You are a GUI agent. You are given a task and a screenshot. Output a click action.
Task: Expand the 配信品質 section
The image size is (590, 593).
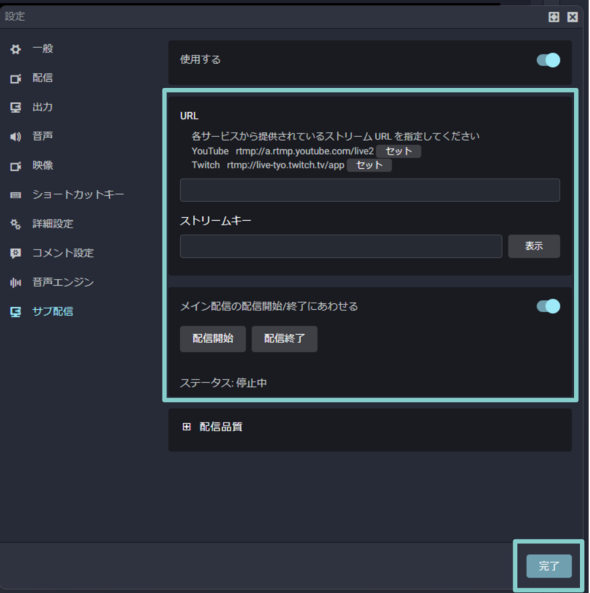(186, 427)
